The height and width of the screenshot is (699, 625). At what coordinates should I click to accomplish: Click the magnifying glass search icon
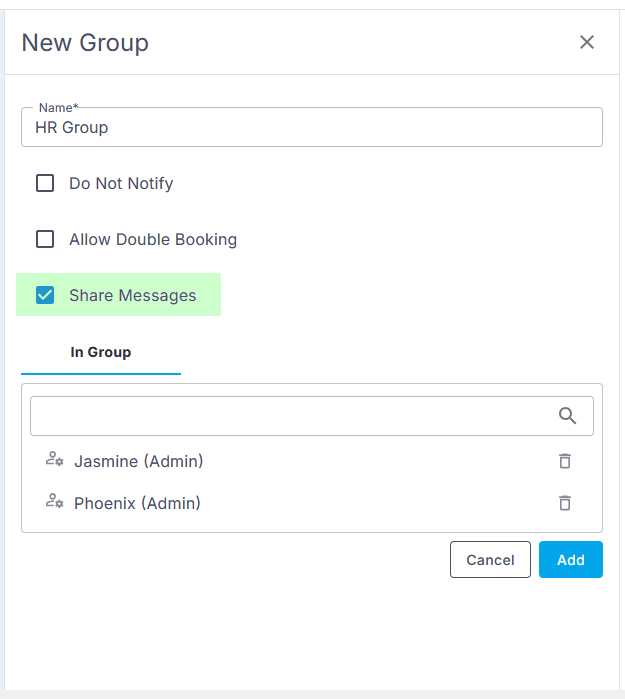click(x=567, y=416)
